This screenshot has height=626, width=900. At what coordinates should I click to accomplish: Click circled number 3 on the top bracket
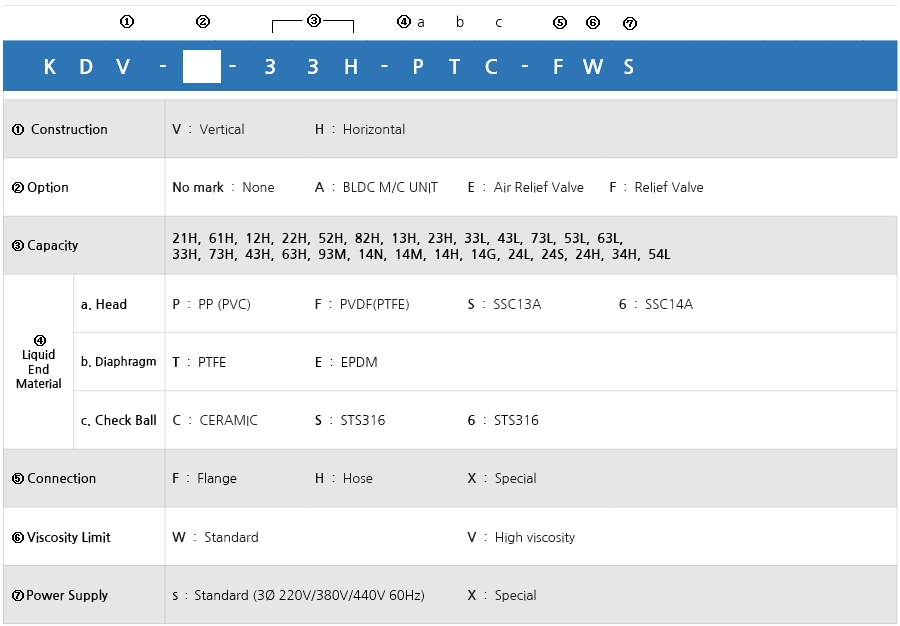pos(313,20)
